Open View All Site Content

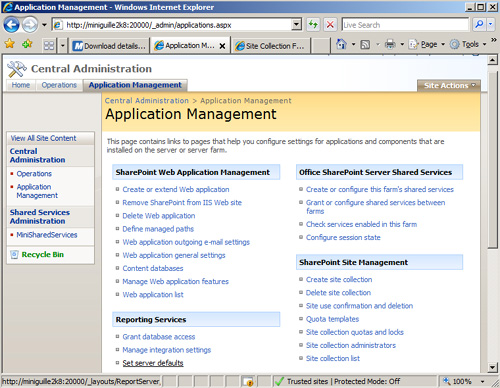[x=43, y=138]
